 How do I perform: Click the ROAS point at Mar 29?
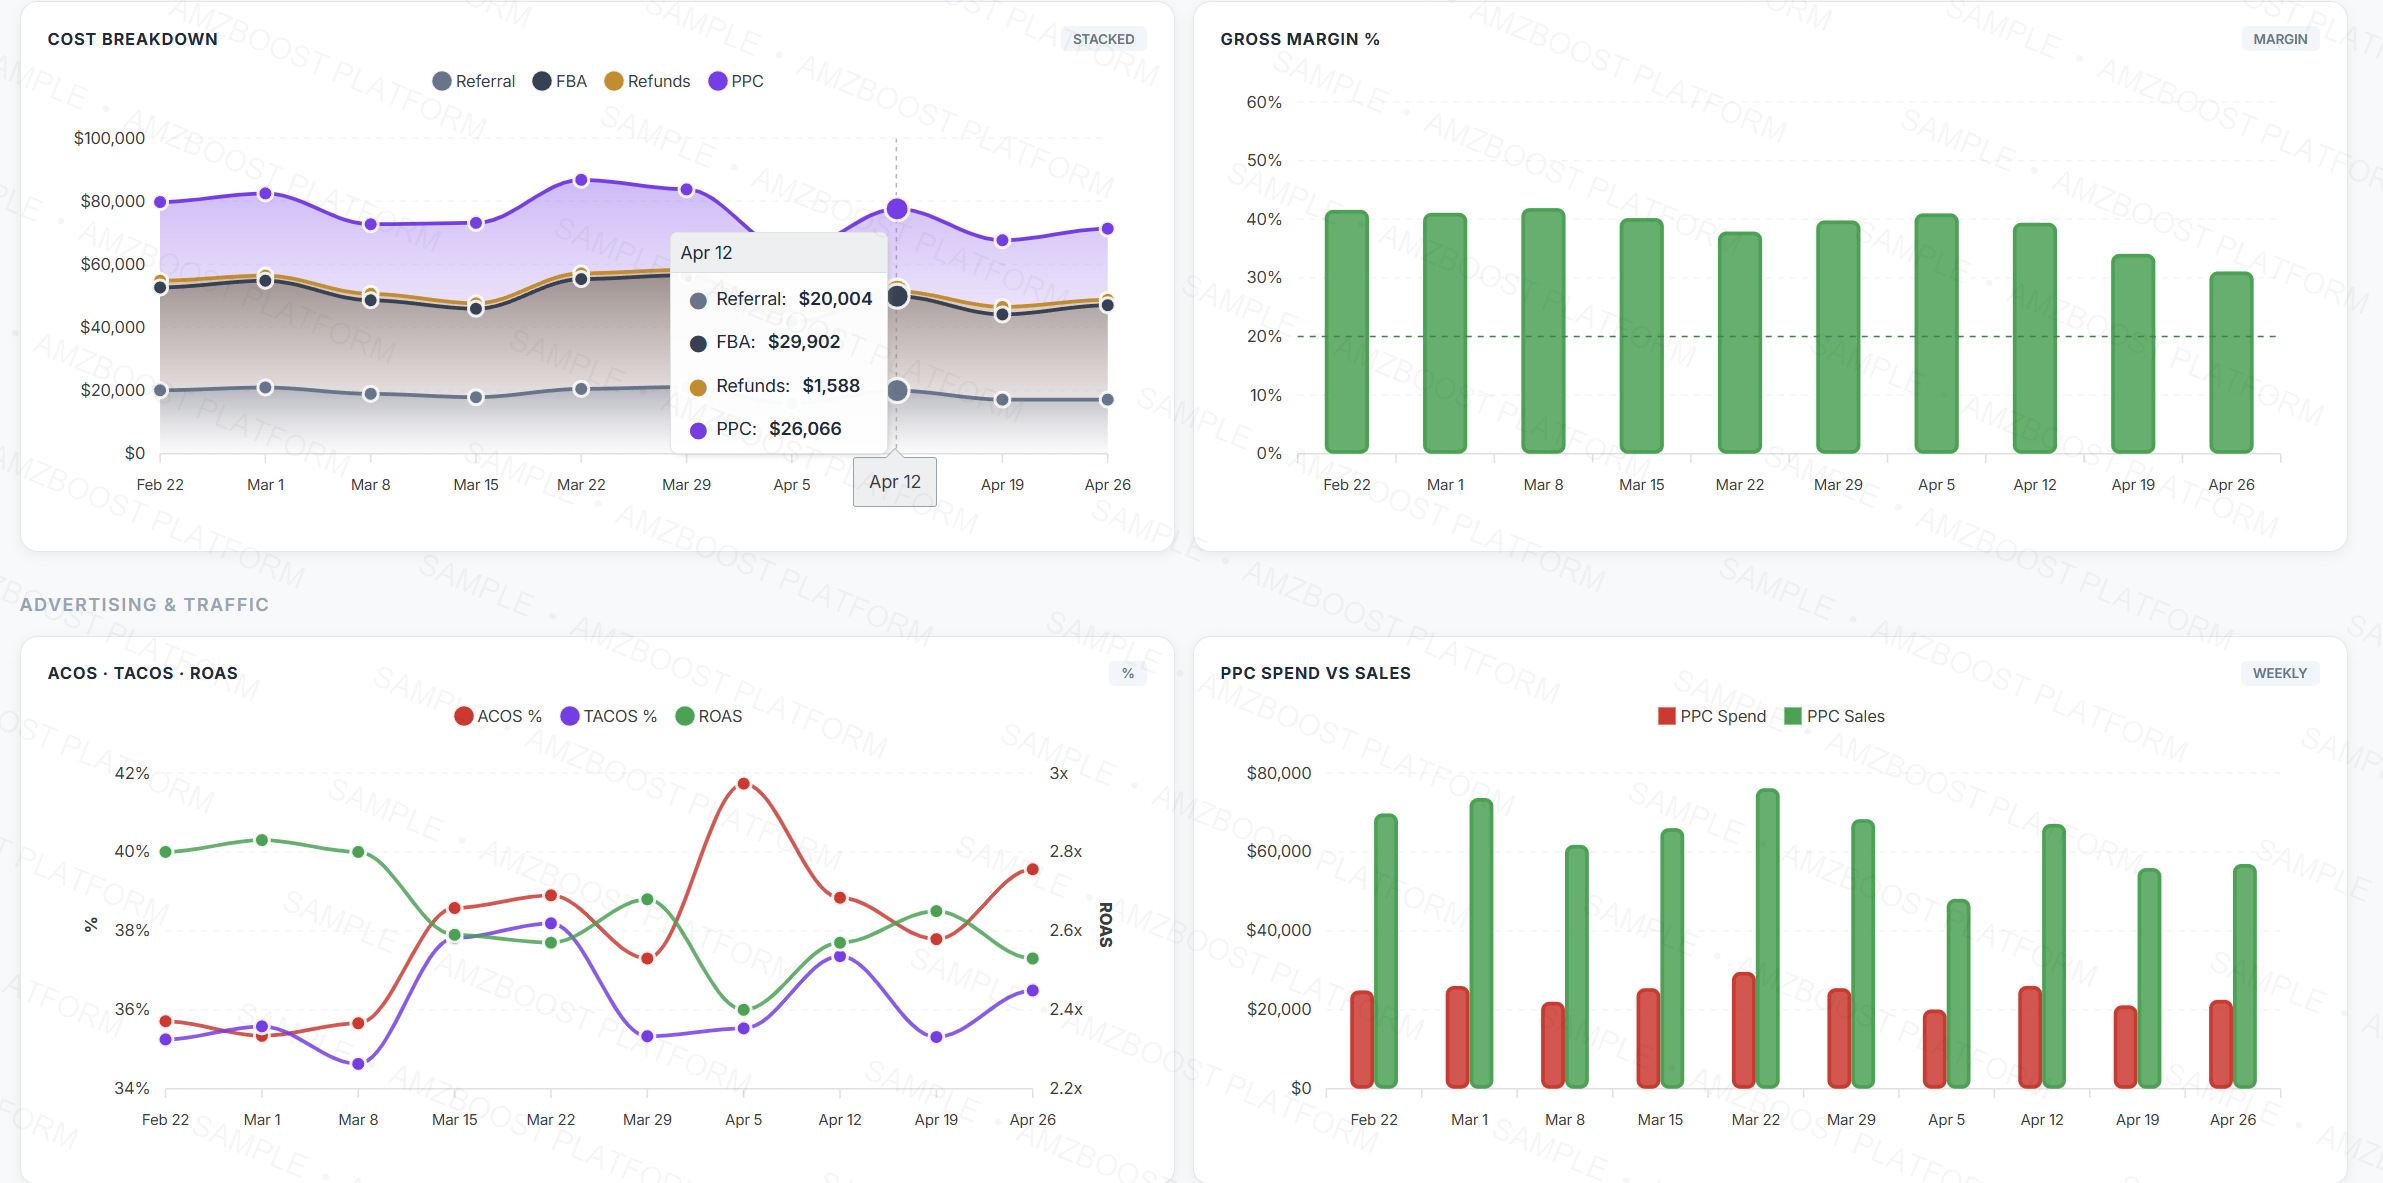click(x=647, y=899)
